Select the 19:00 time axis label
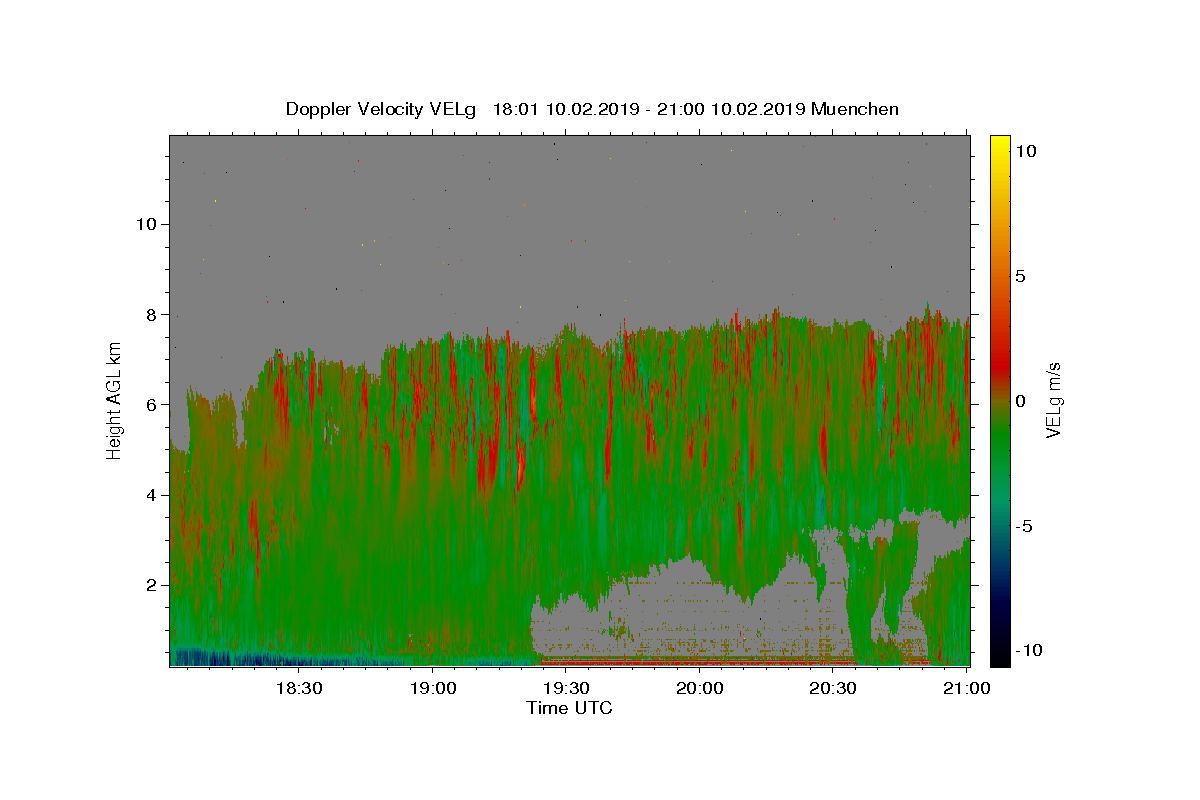1200x800 pixels. tap(432, 688)
